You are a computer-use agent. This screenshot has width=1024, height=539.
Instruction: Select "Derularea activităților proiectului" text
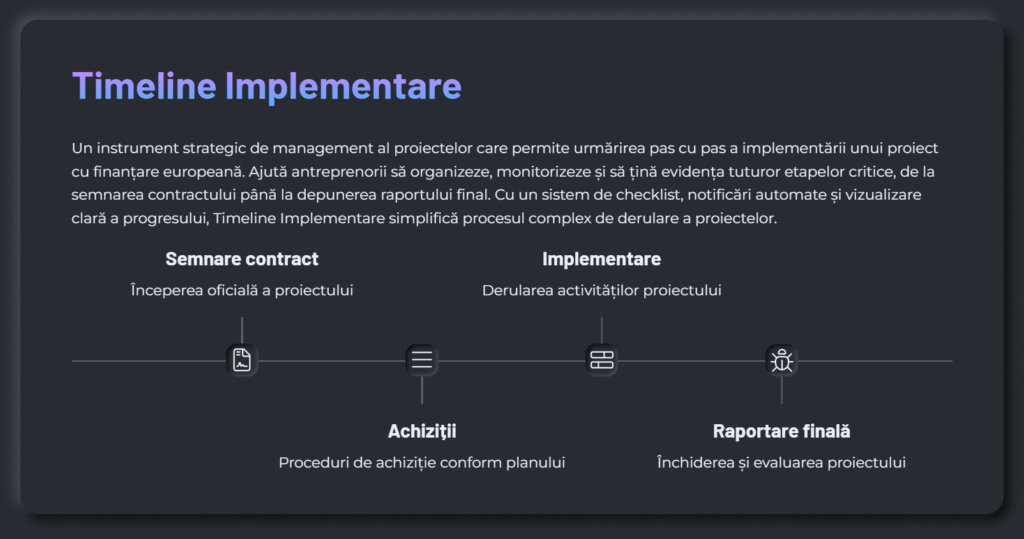601,290
